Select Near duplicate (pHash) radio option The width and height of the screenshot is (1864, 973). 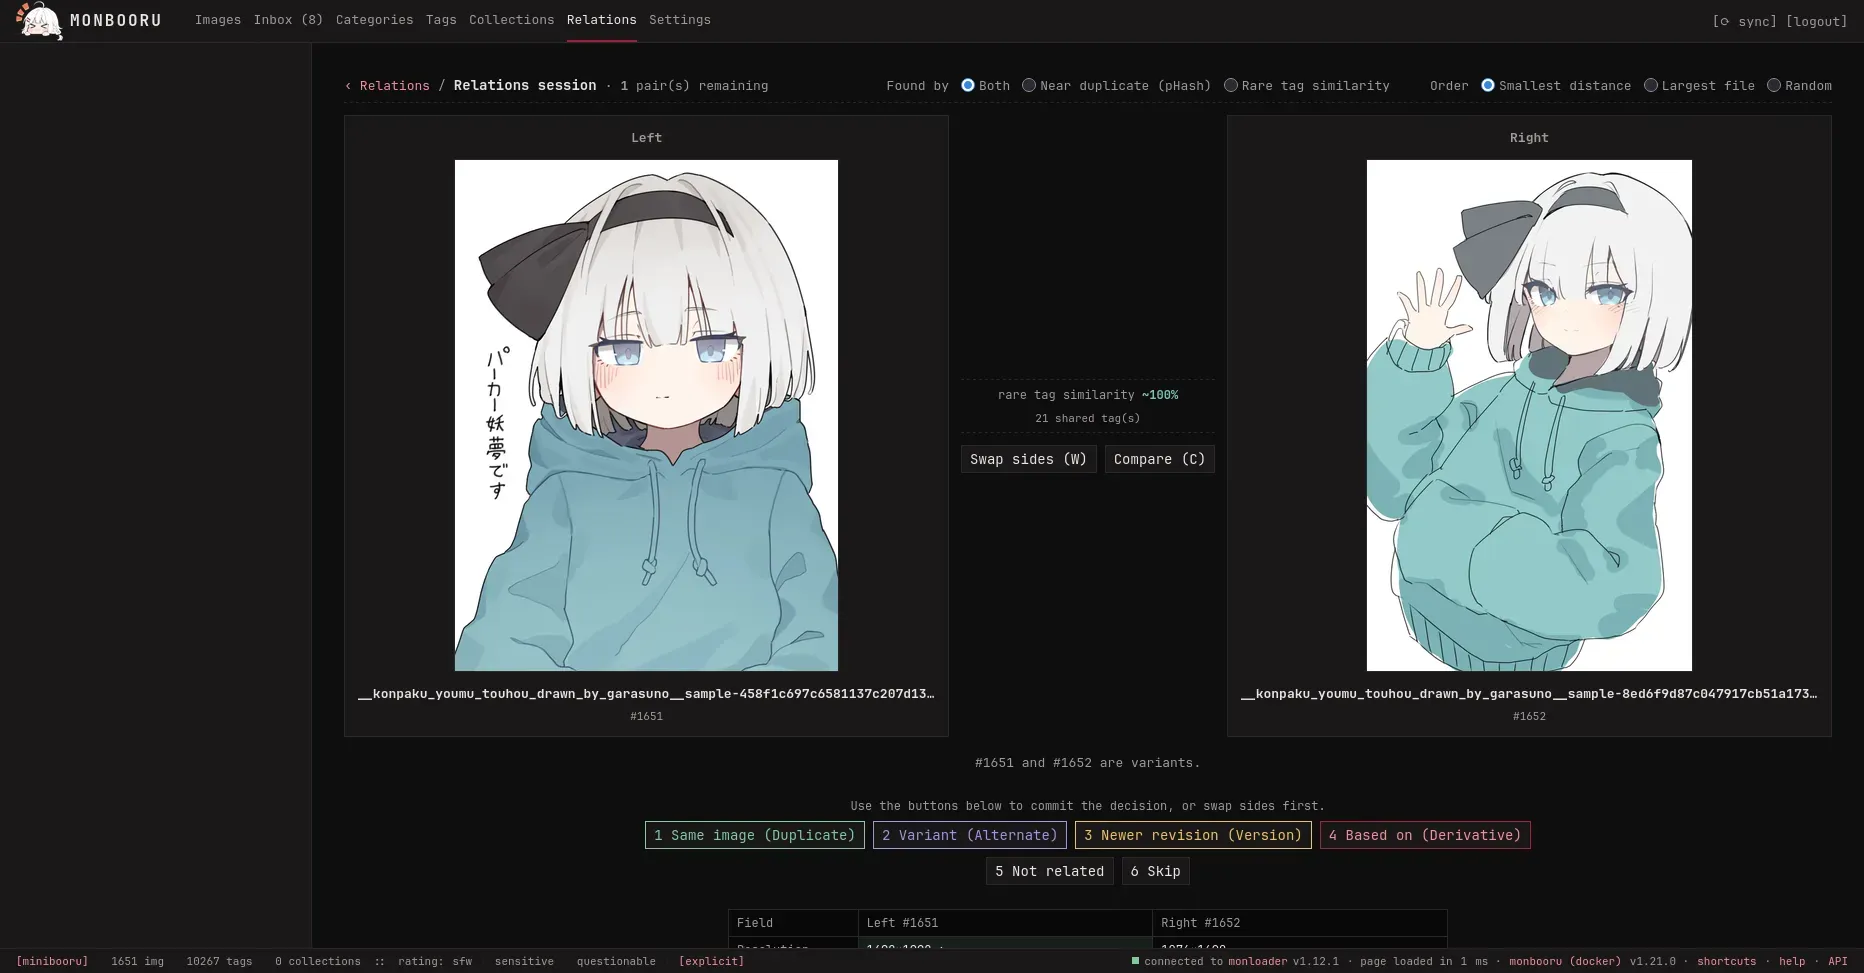(1029, 86)
